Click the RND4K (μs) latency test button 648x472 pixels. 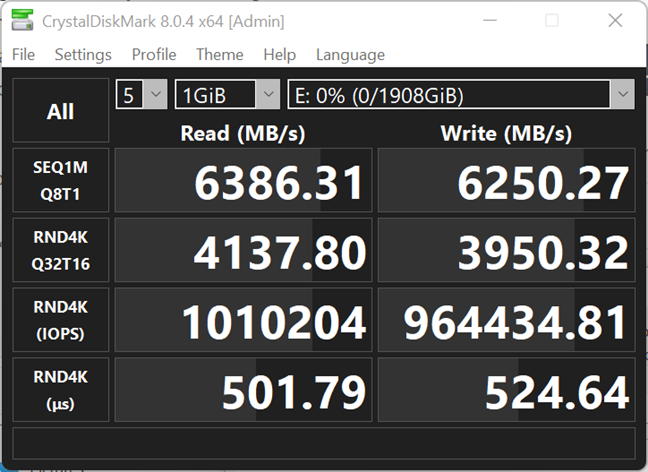click(61, 390)
